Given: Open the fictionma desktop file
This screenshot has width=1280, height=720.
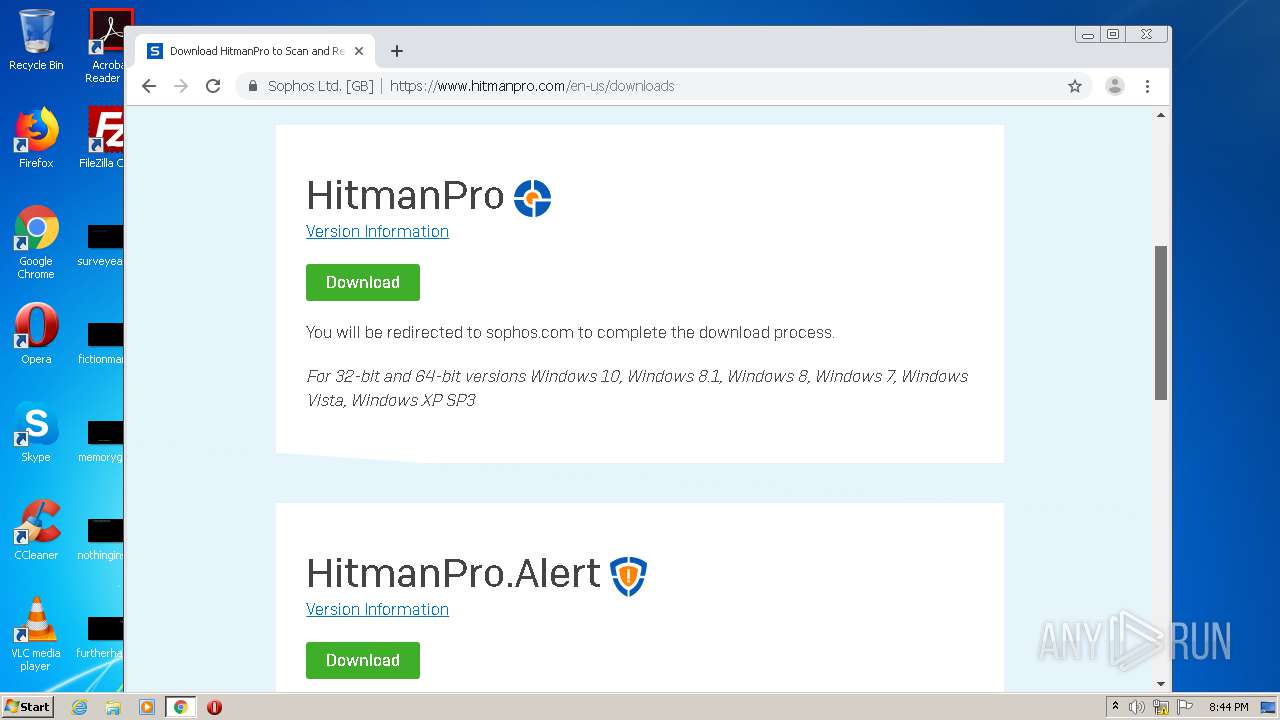Looking at the screenshot, I should pos(102,343).
